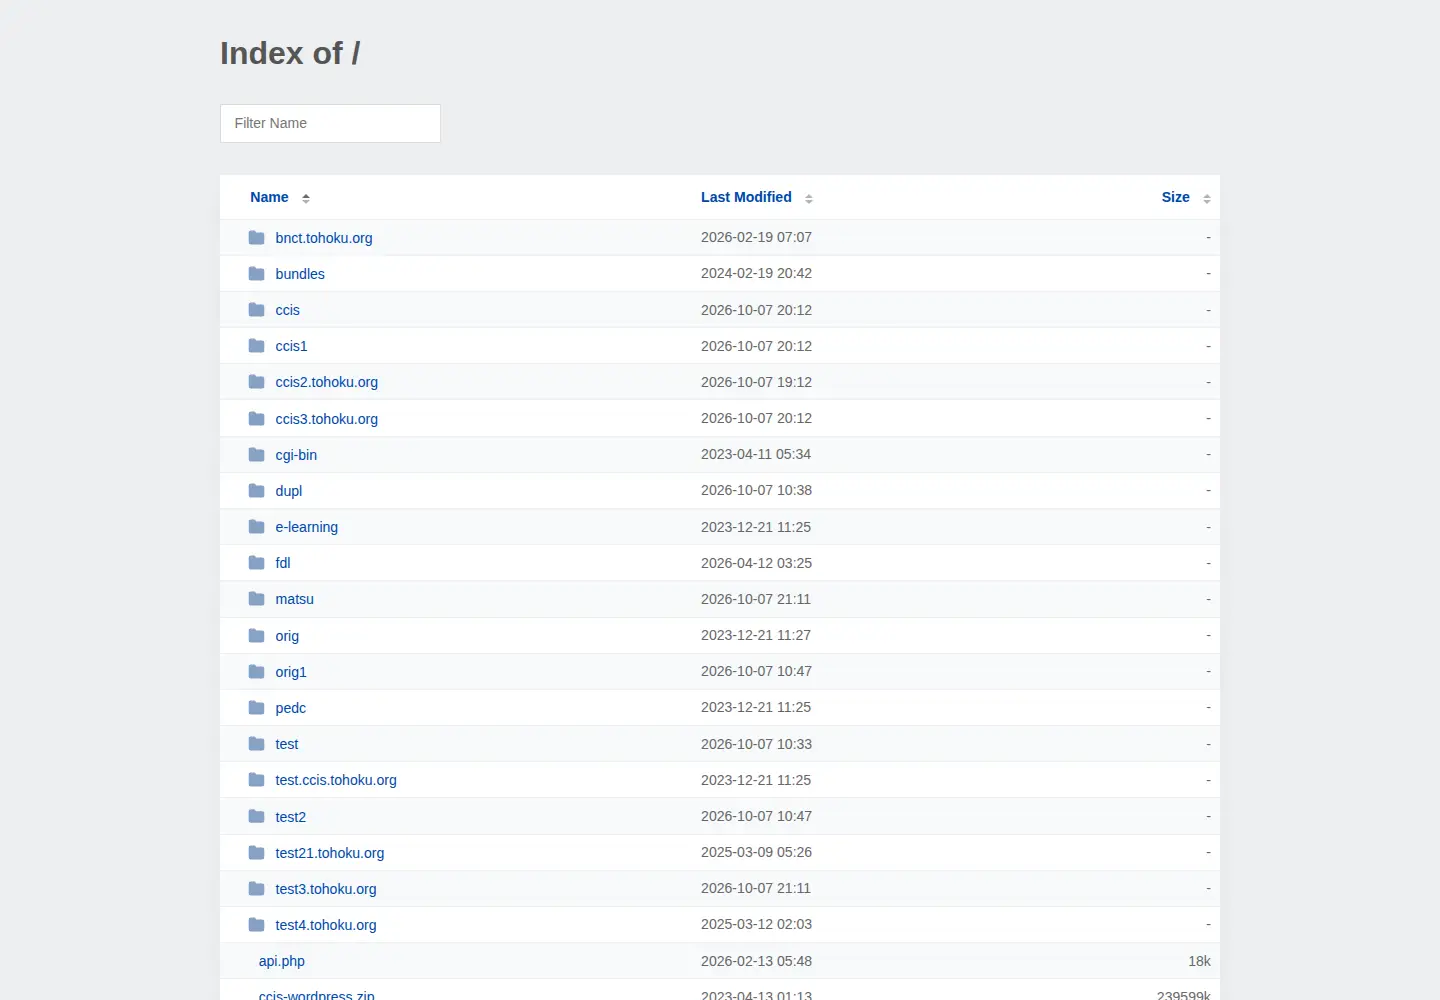This screenshot has height=1000, width=1440.
Task: Open the test directory link
Action: pyautogui.click(x=287, y=744)
